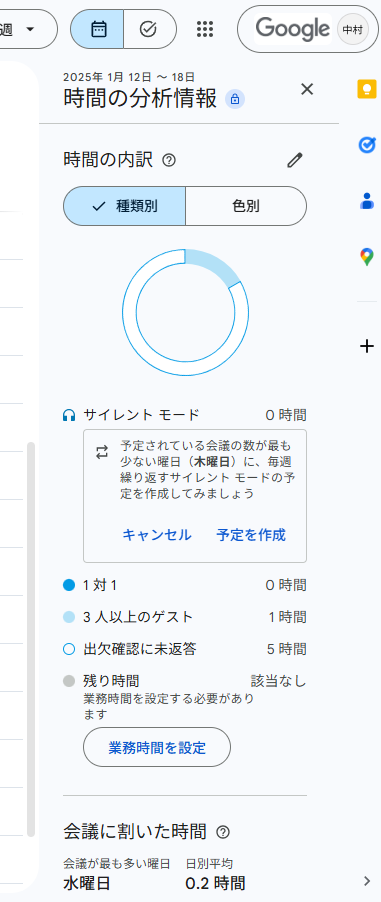Screen dimensions: 381x902
Task: Open Google Maps side panel icon
Action: [x=367, y=257]
